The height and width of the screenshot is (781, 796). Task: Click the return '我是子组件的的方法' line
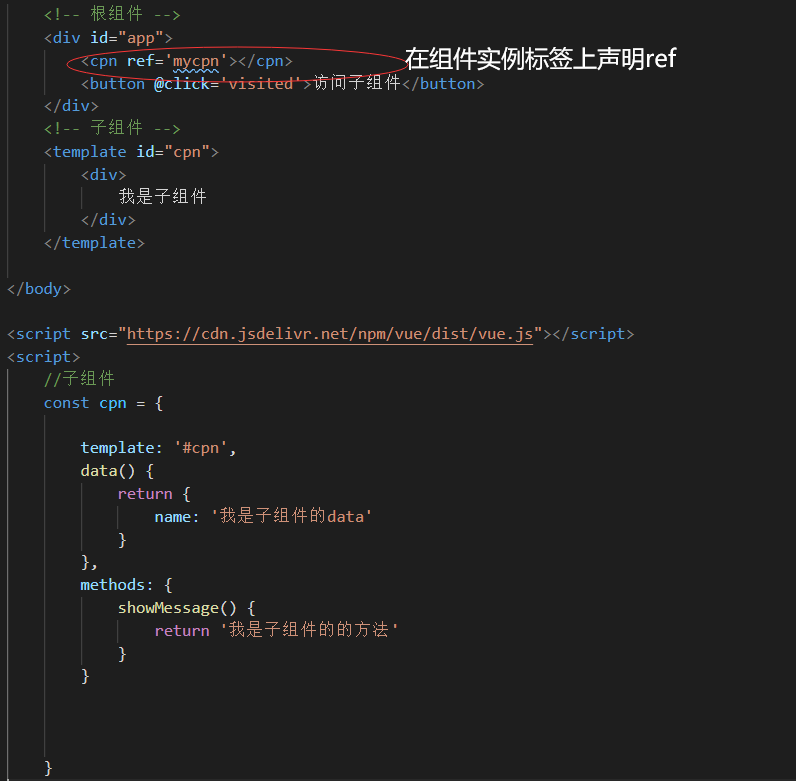pyautogui.click(x=276, y=630)
